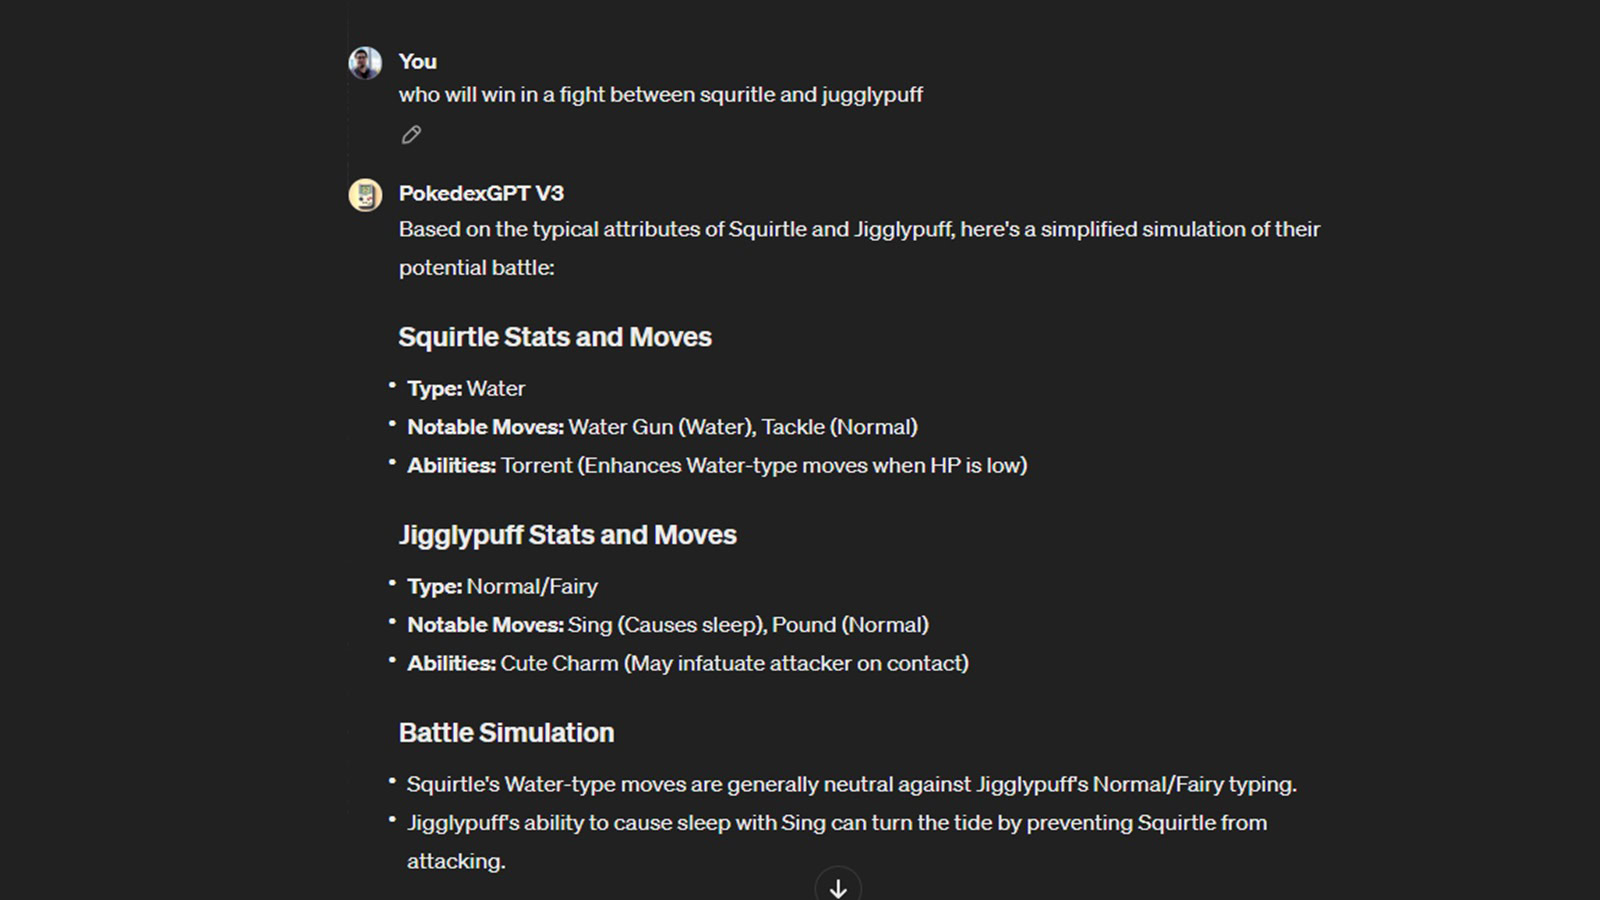Click the "potential battle:" text line
Image resolution: width=1600 pixels, height=900 pixels.
[476, 268]
